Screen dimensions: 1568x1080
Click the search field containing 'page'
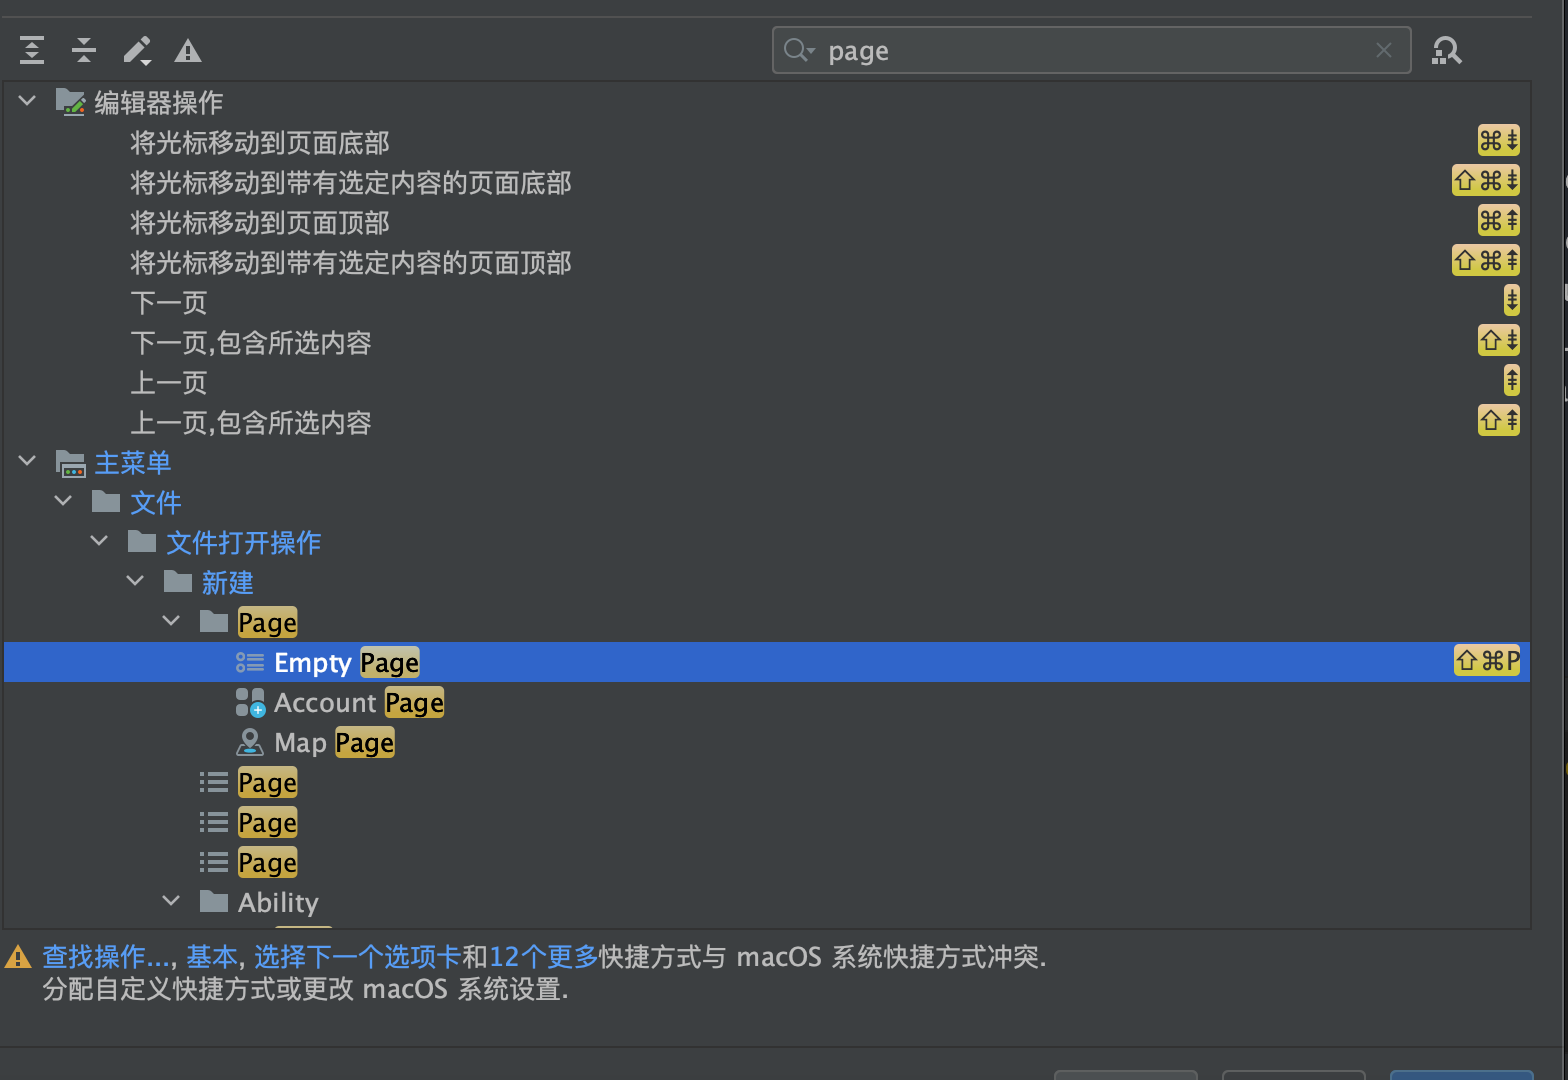[1092, 50]
